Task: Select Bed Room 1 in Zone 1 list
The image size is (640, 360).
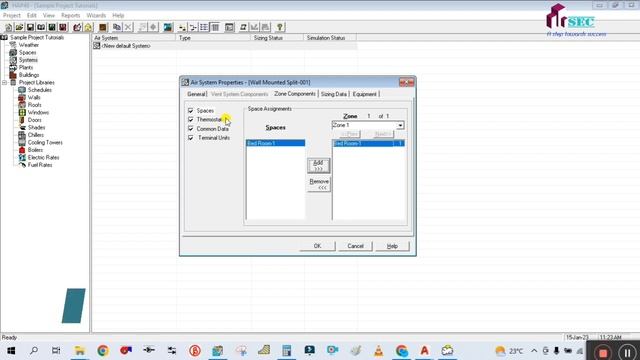Action: [369, 143]
